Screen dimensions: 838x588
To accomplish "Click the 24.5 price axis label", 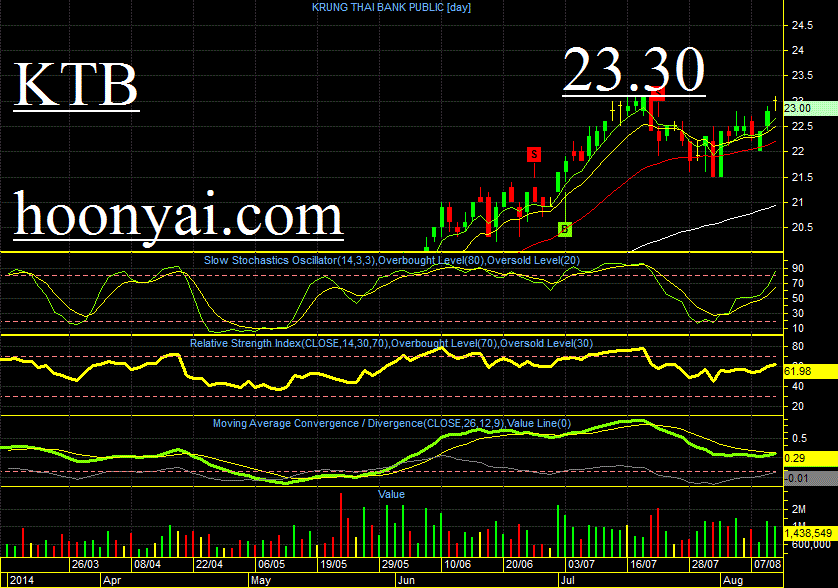I will click(802, 25).
